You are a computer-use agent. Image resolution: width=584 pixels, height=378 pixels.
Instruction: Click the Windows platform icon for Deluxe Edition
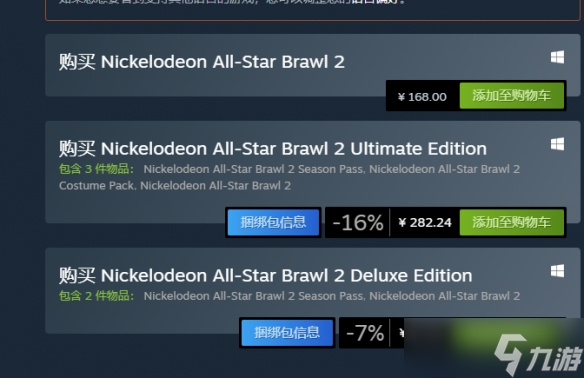[x=557, y=271]
